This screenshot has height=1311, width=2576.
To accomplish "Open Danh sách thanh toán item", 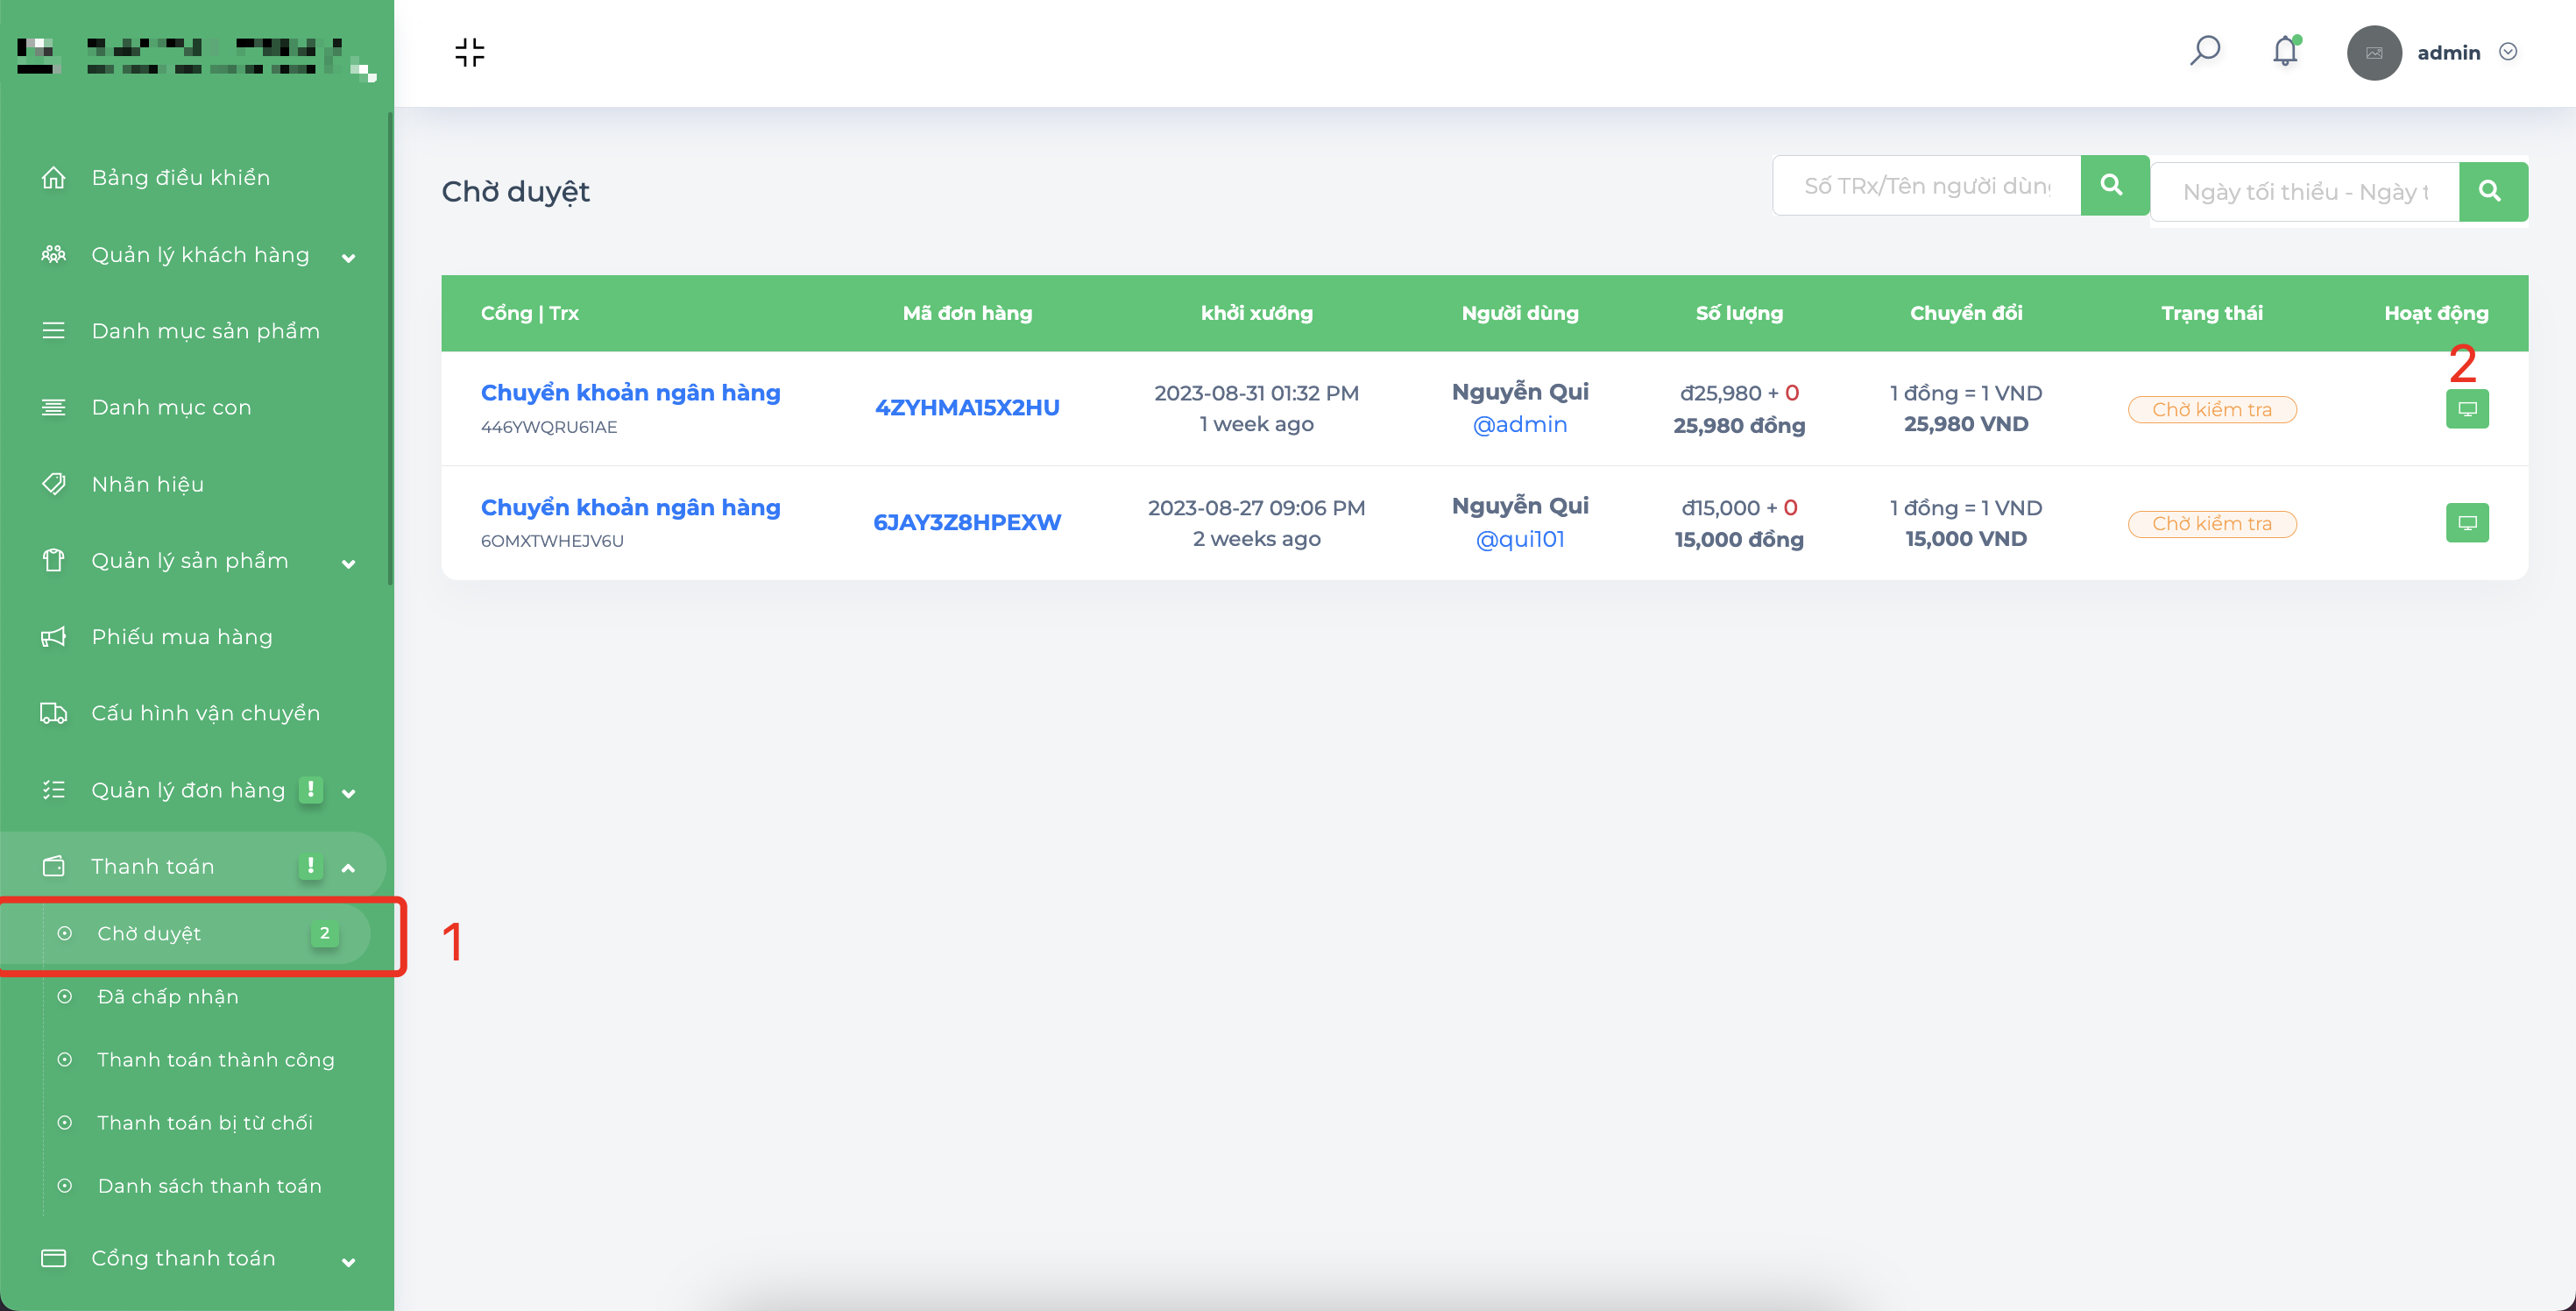I will point(210,1185).
